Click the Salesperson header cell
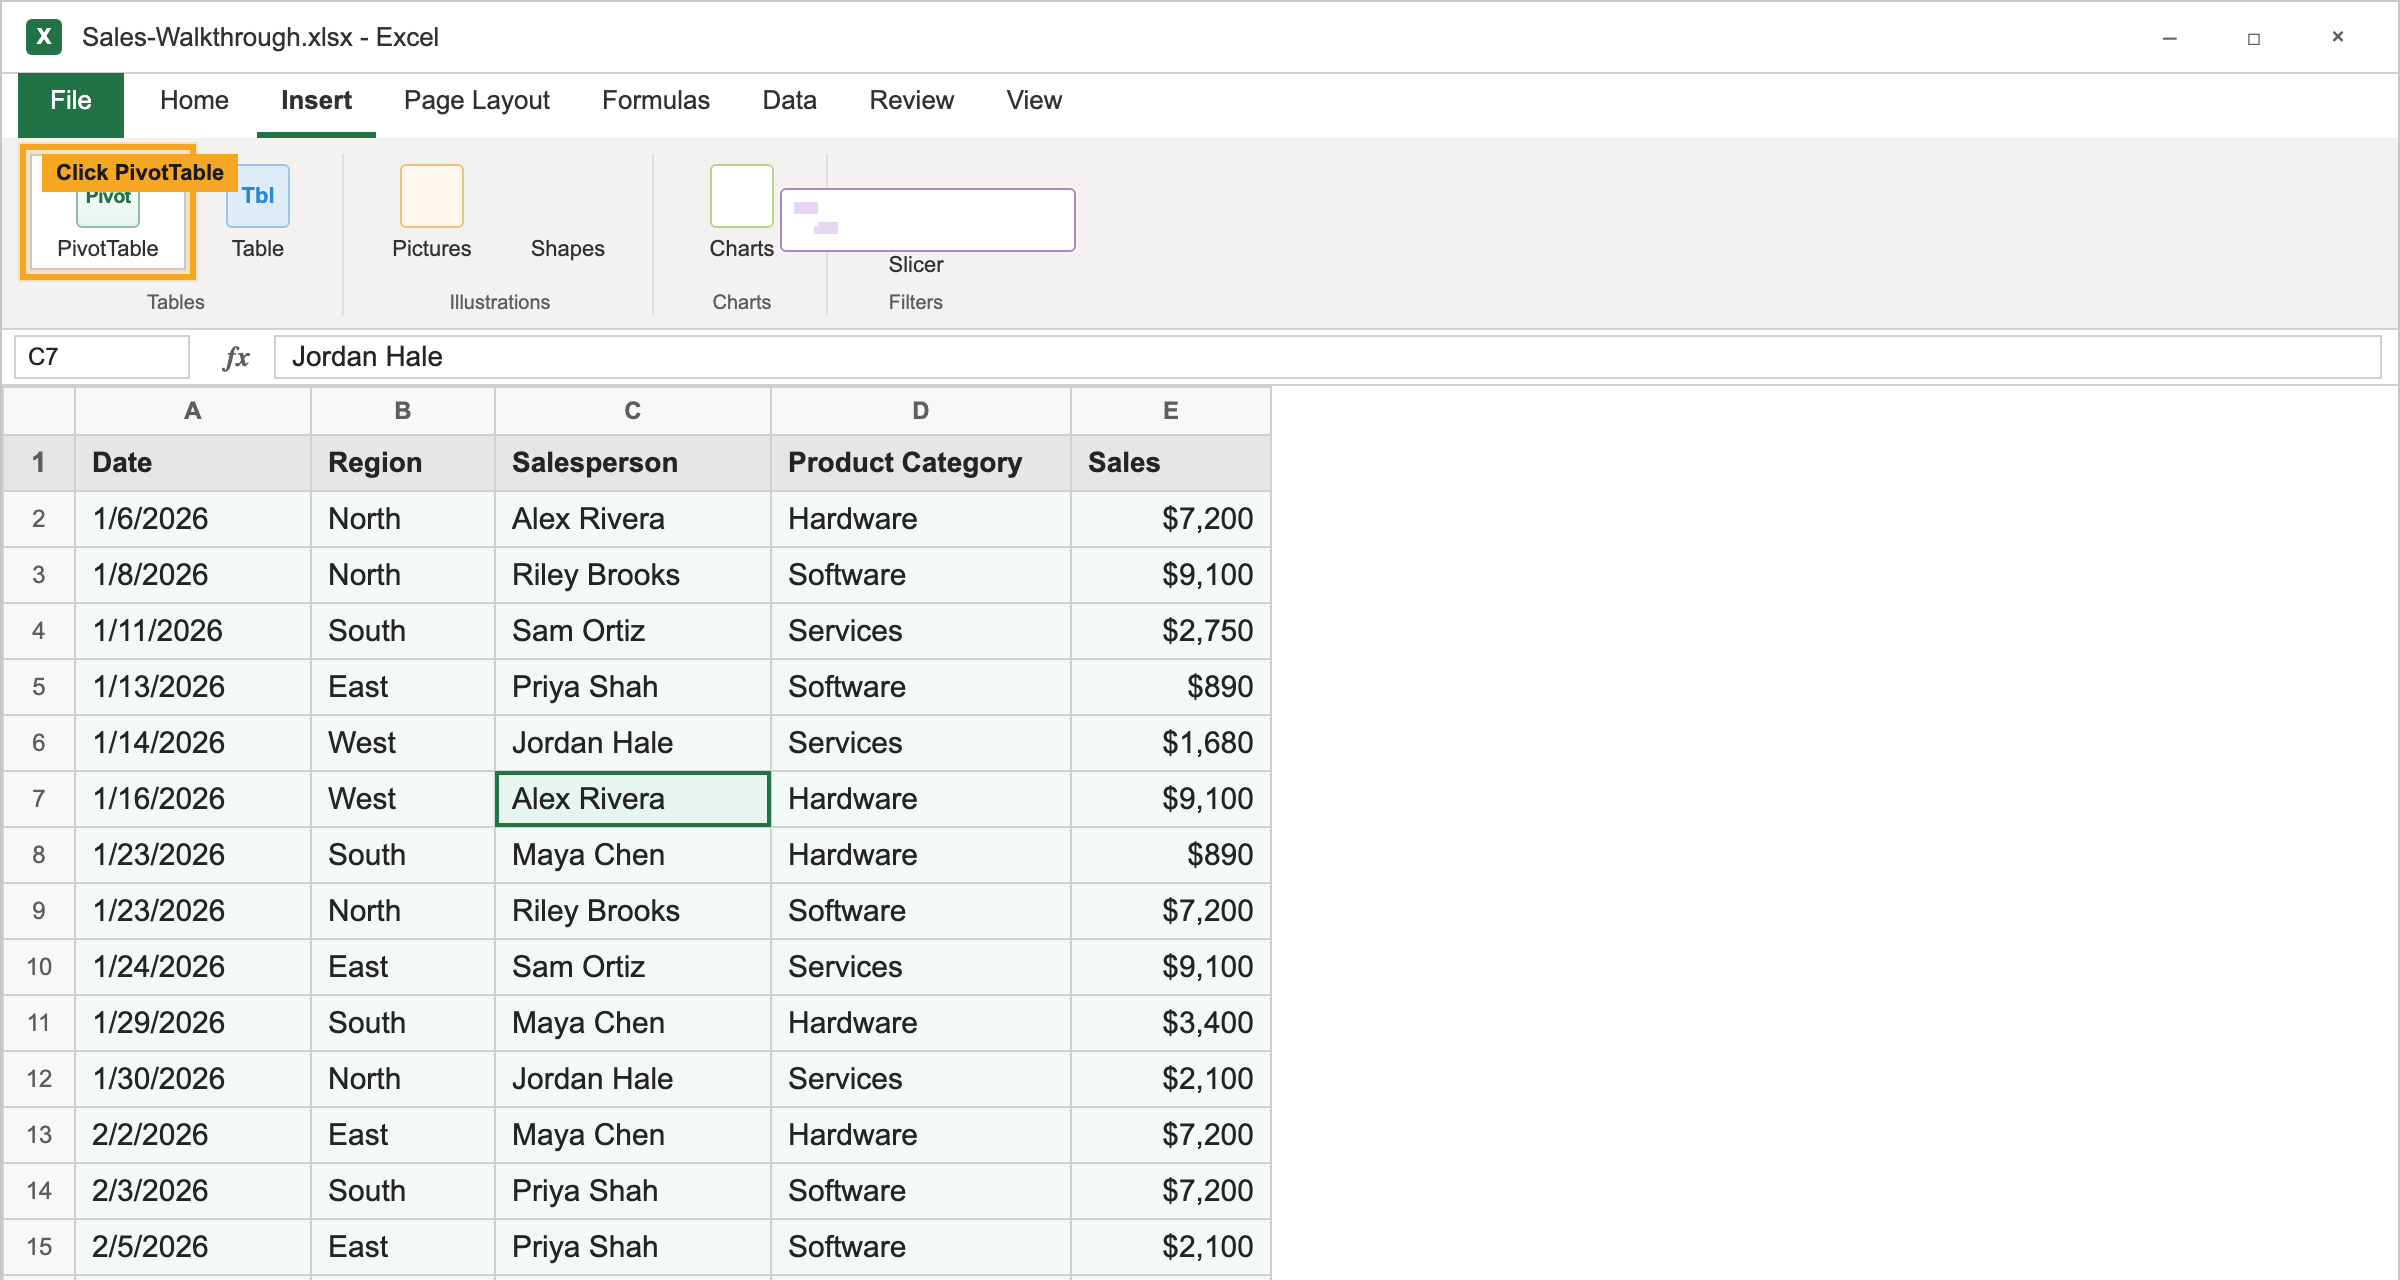 point(633,463)
